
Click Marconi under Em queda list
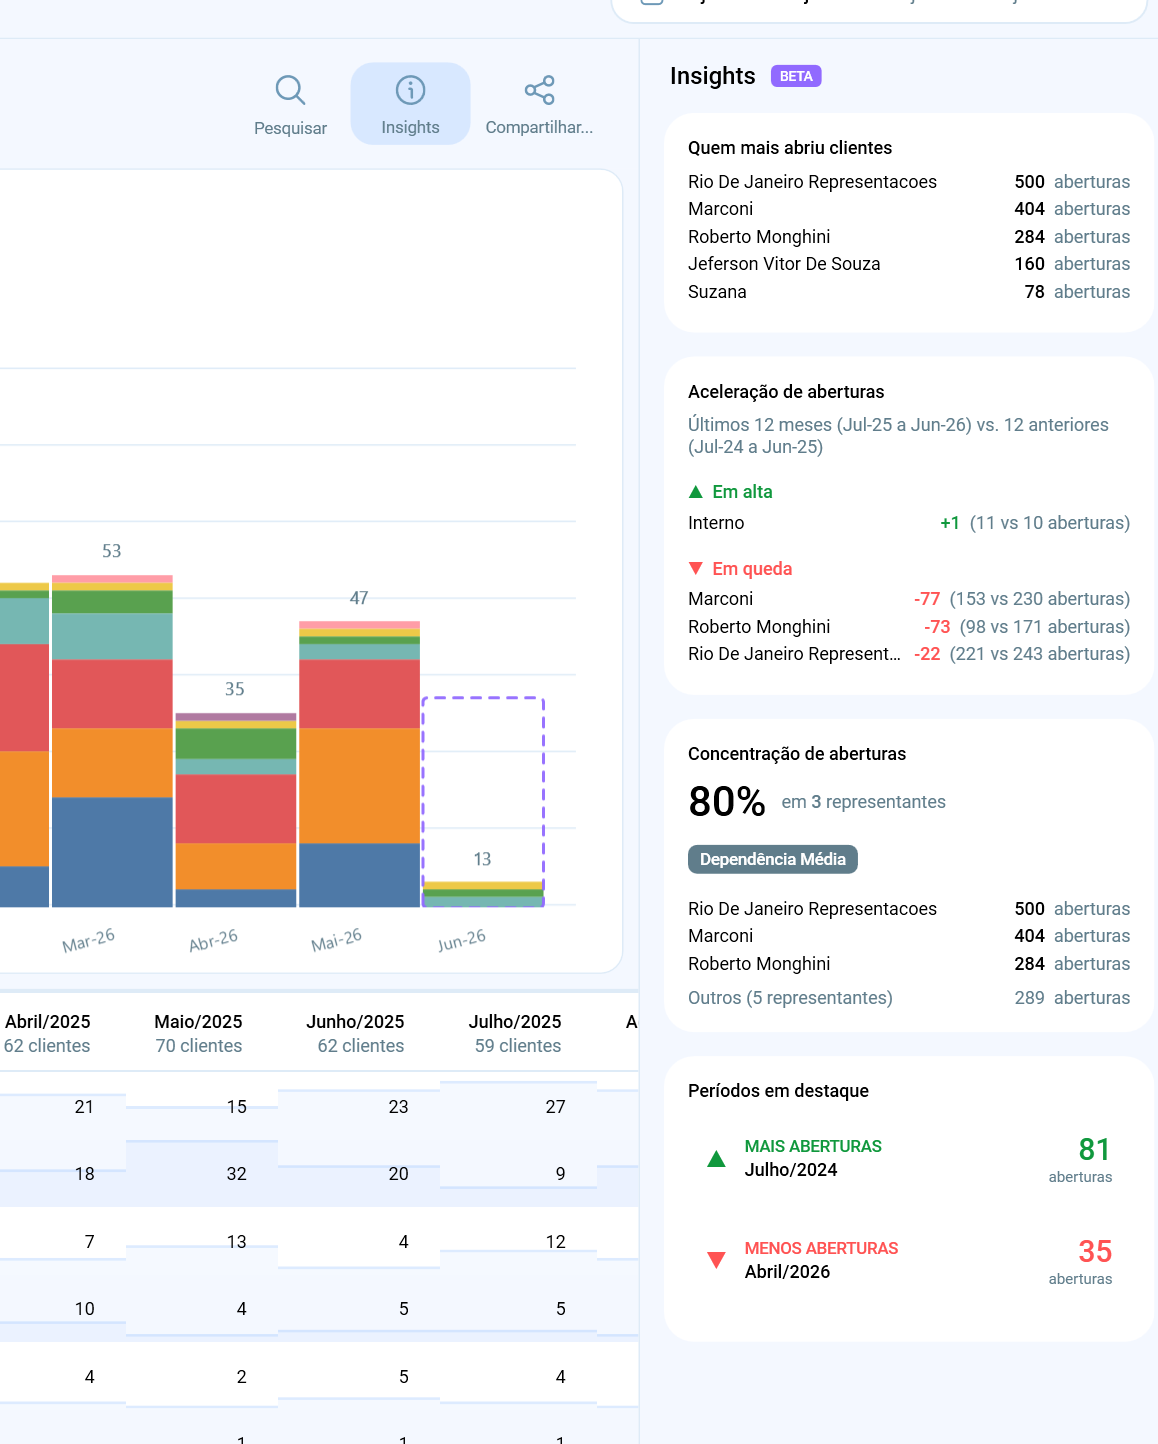click(720, 599)
